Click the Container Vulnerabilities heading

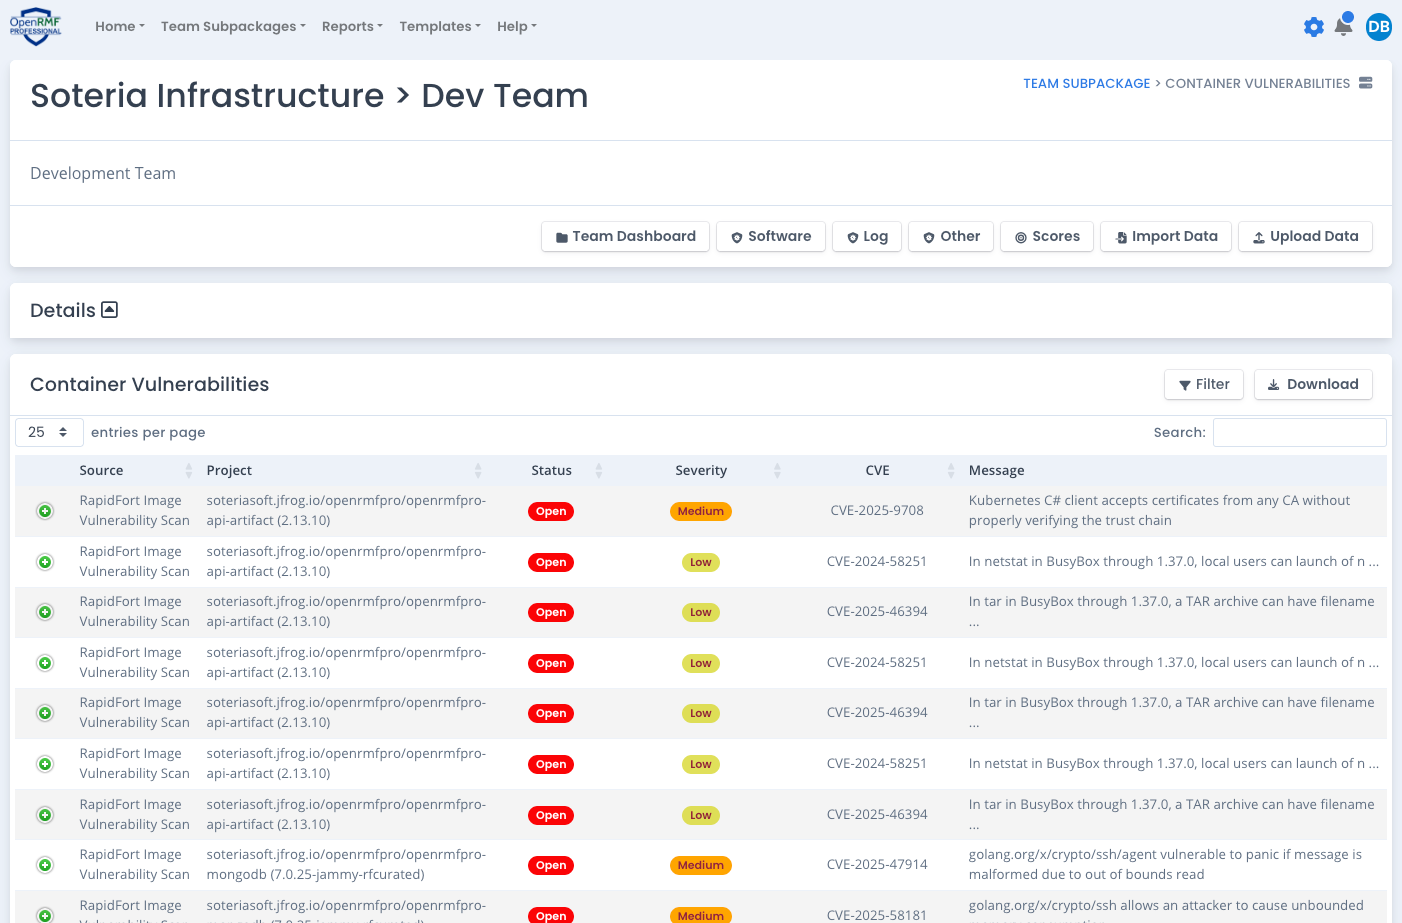coord(149,384)
